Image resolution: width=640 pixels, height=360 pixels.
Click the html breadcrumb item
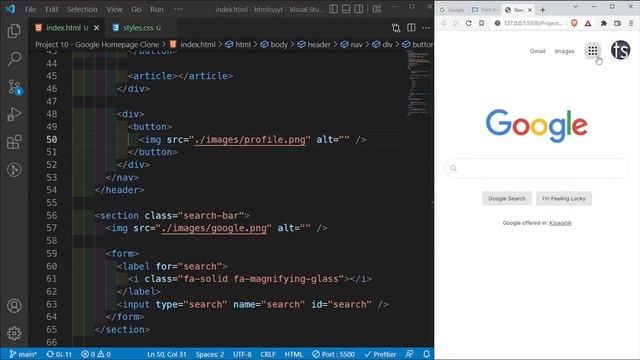click(238, 44)
